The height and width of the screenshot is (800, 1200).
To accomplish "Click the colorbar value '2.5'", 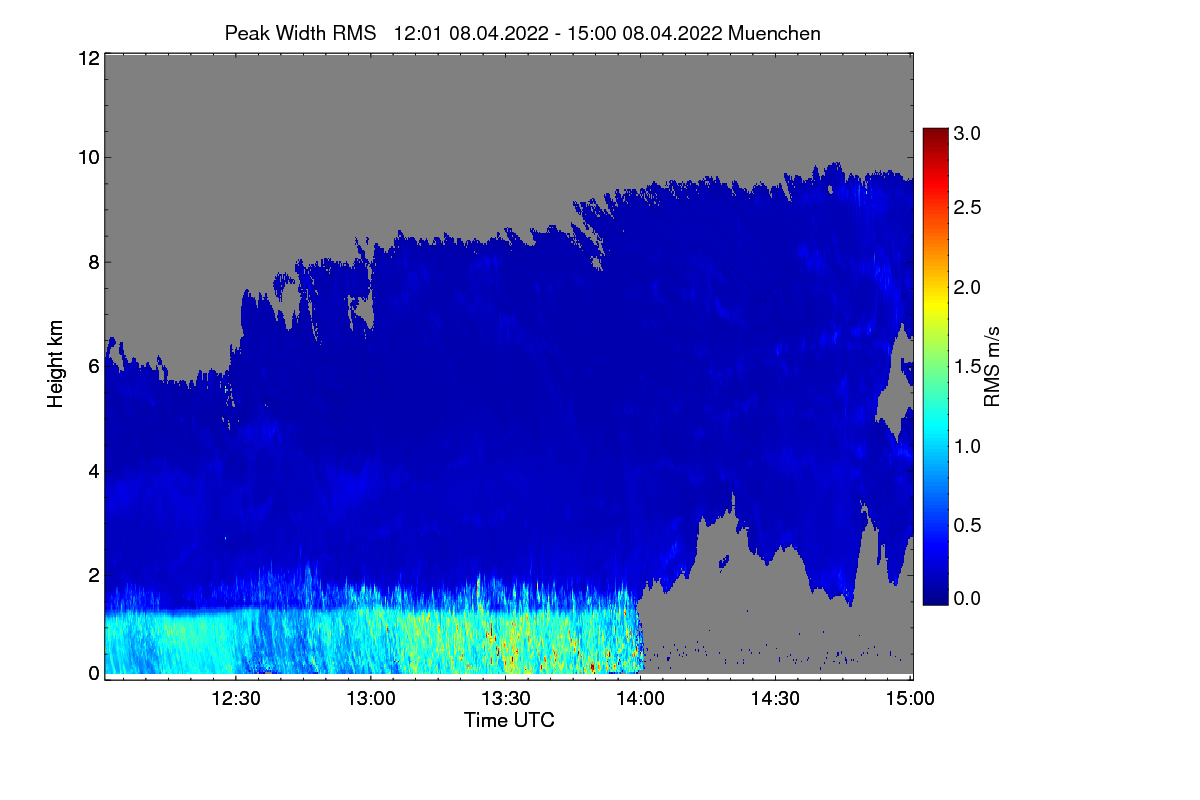I will point(967,207).
